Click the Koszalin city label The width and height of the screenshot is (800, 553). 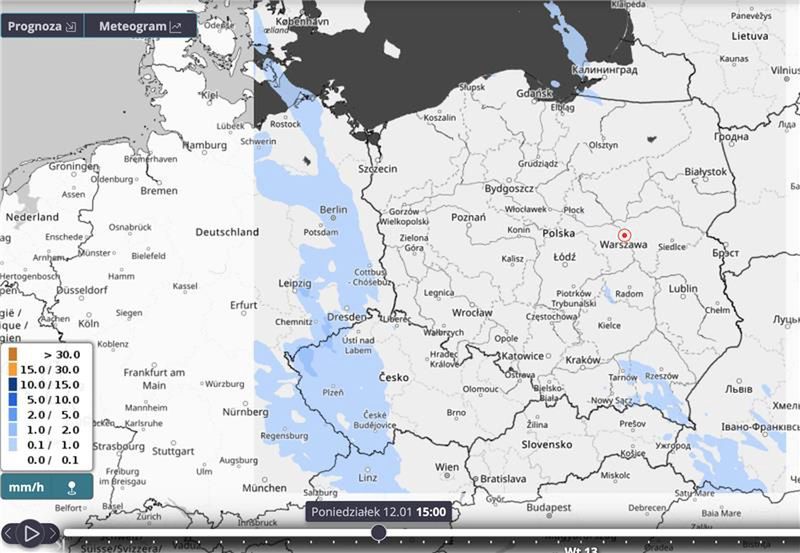pyautogui.click(x=440, y=118)
